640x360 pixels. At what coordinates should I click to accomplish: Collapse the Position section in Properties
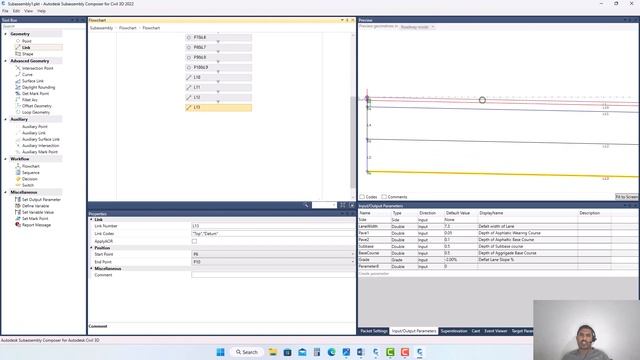[91, 248]
